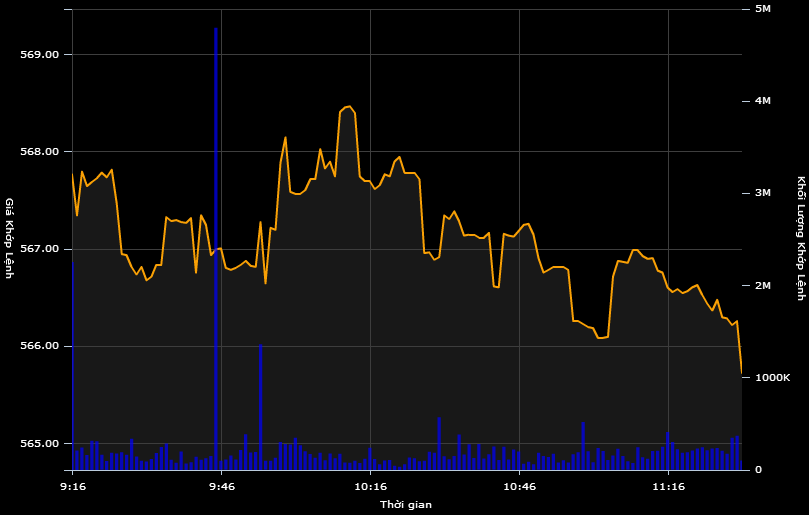Click the 1000K volume axis label

[x=772, y=378]
